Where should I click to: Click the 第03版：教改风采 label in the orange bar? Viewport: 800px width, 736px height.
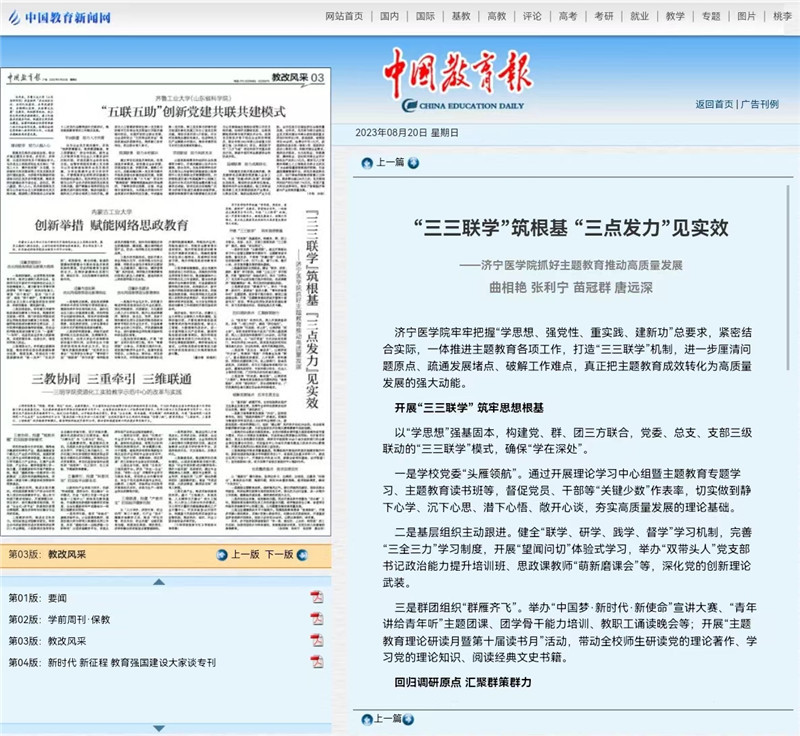(x=47, y=554)
